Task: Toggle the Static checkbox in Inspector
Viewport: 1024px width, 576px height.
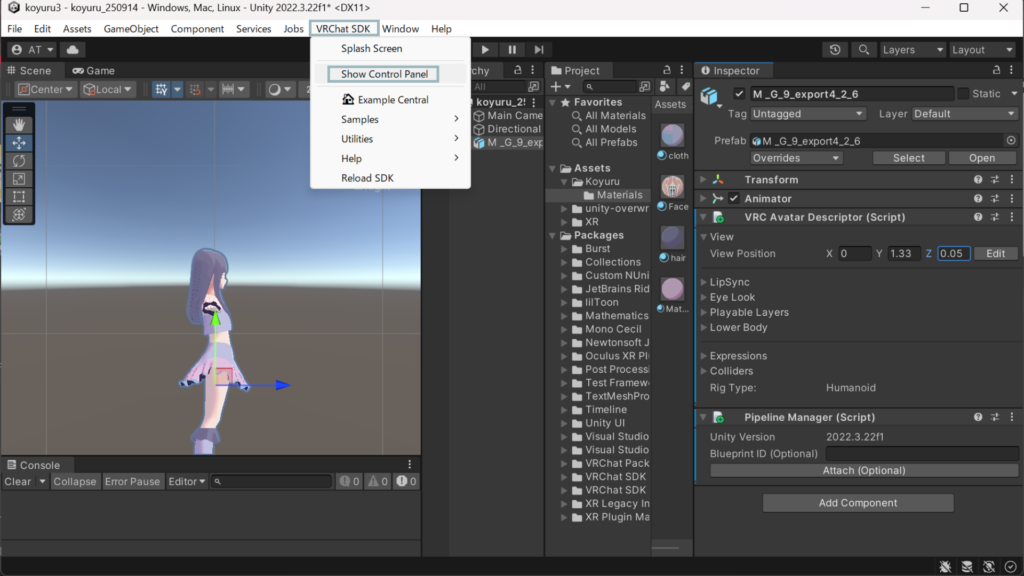Action: pyautogui.click(x=963, y=94)
